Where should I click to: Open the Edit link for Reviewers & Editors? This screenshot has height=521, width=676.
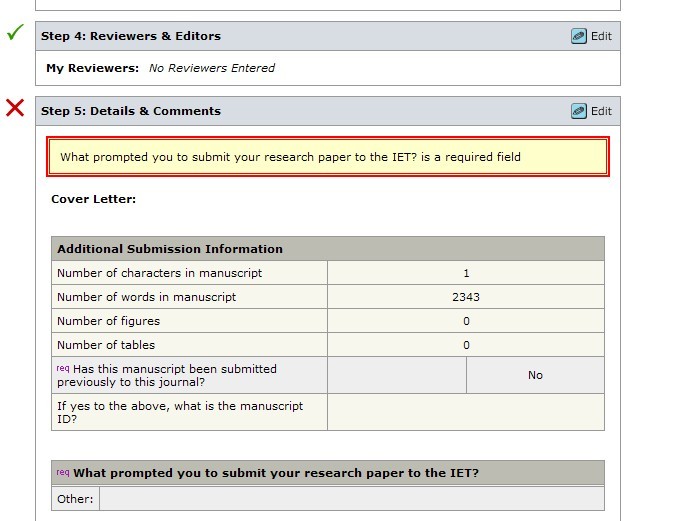pyautogui.click(x=601, y=36)
